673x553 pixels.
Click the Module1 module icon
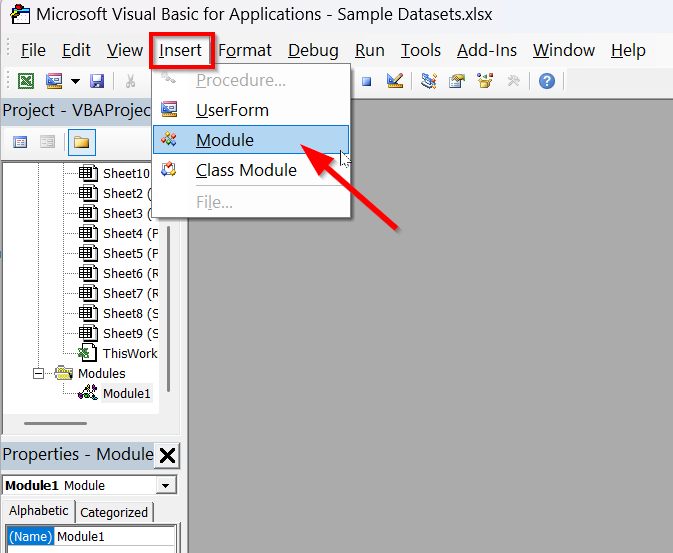[x=88, y=393]
